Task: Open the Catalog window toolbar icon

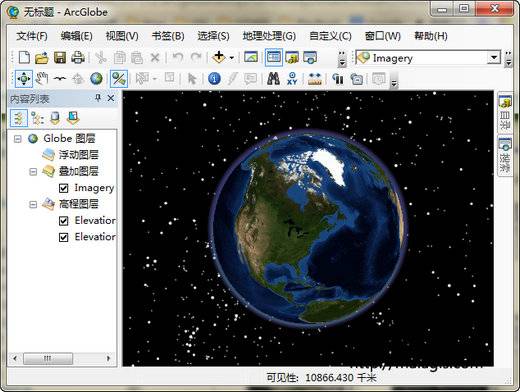Action: click(292, 58)
